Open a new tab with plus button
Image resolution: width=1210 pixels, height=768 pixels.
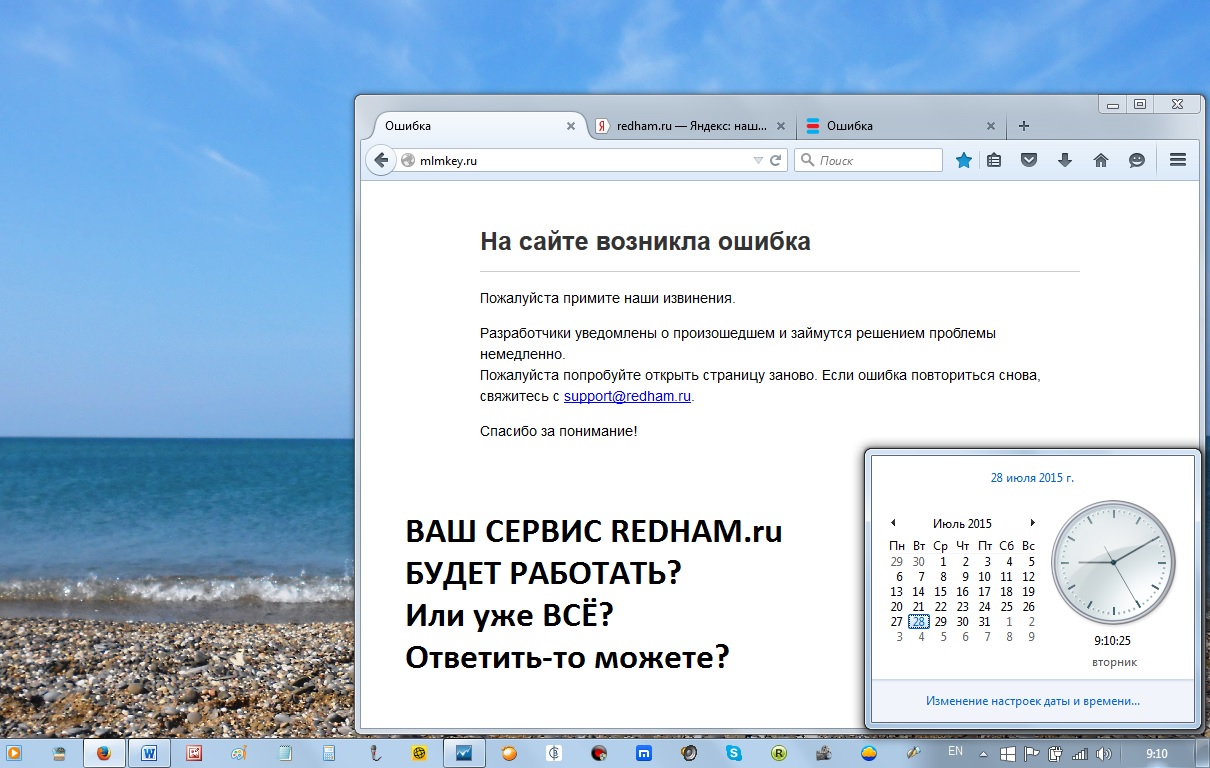point(1023,126)
